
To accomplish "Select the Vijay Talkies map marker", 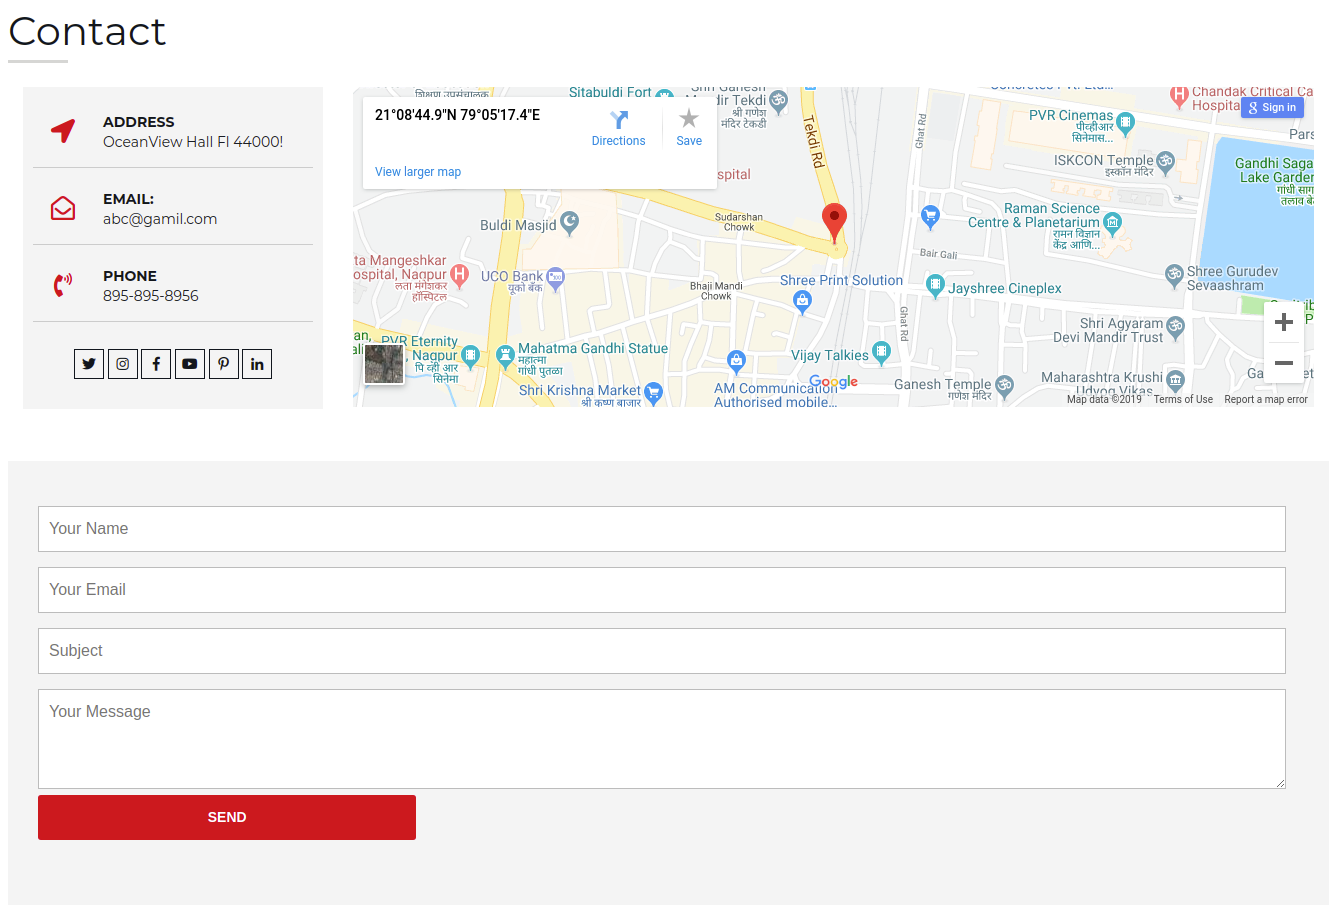I will tap(881, 351).
